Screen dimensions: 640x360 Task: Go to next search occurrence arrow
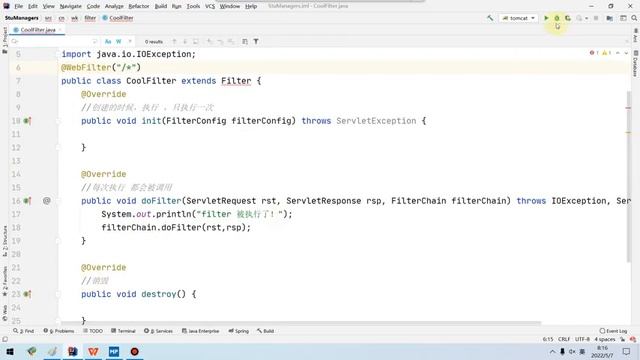coord(185,42)
